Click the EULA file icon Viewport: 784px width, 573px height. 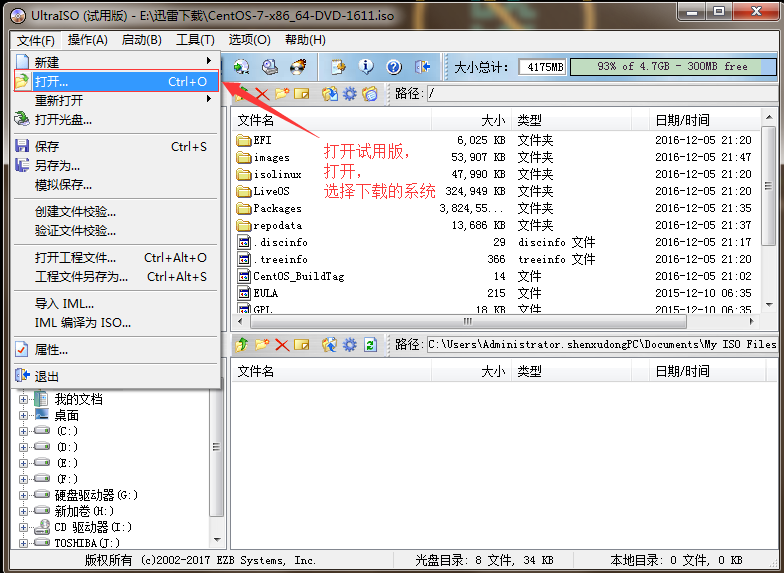click(244, 293)
